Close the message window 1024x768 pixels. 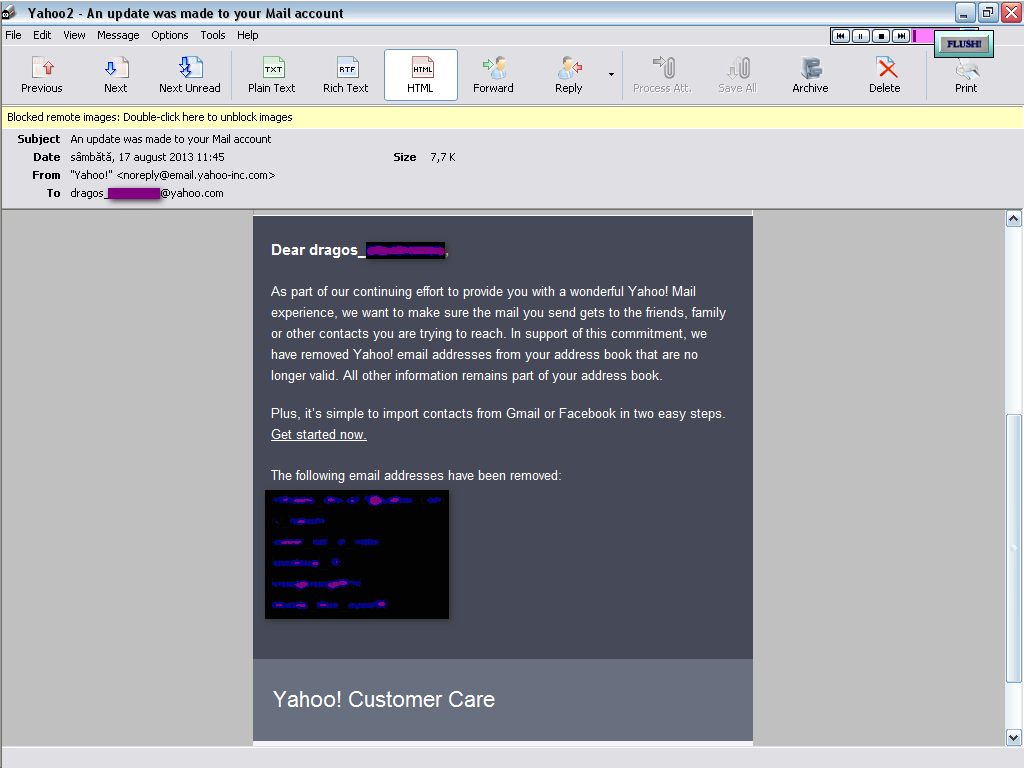pyautogui.click(x=1011, y=12)
